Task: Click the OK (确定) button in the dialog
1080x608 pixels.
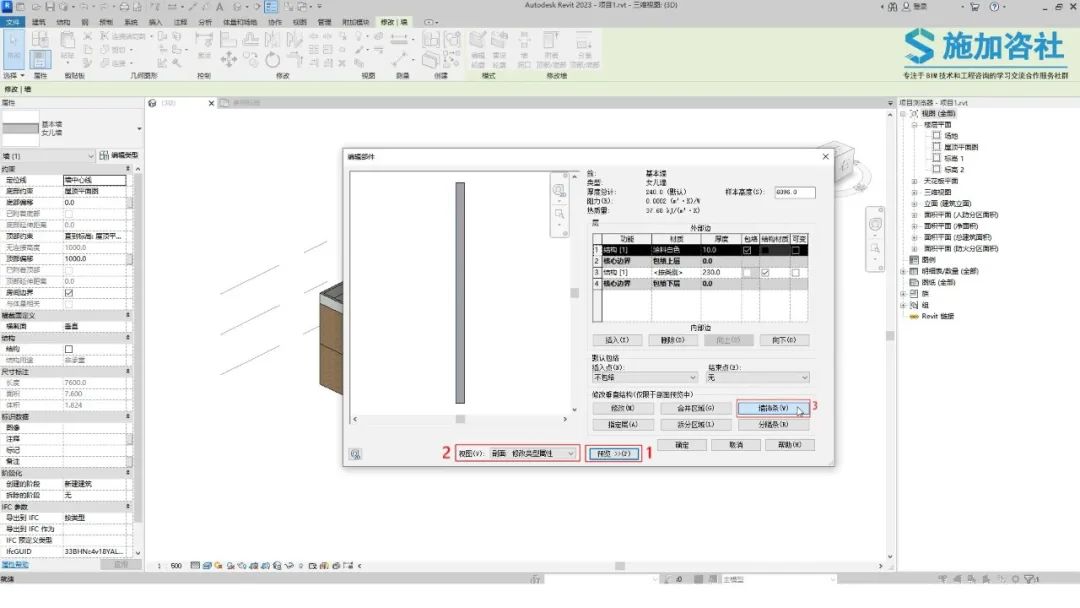Action: (682, 445)
